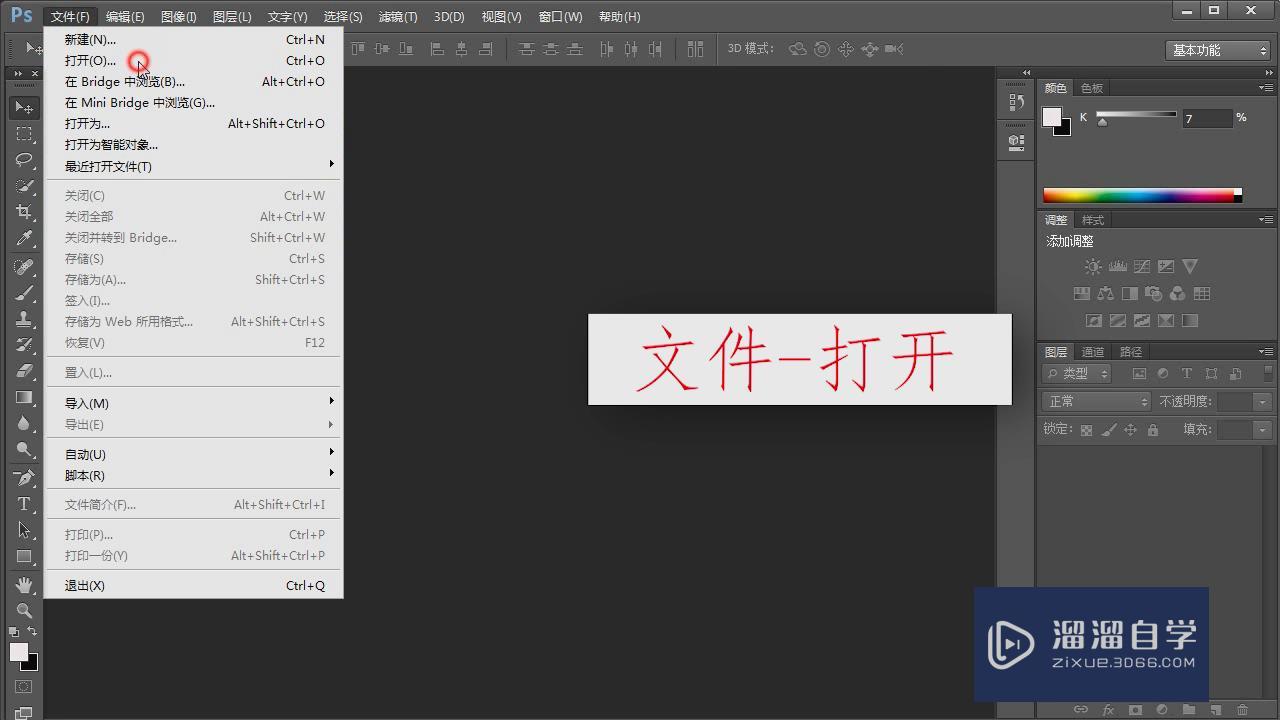Toggle pixel layer filter in Layers panel

pos(1139,373)
